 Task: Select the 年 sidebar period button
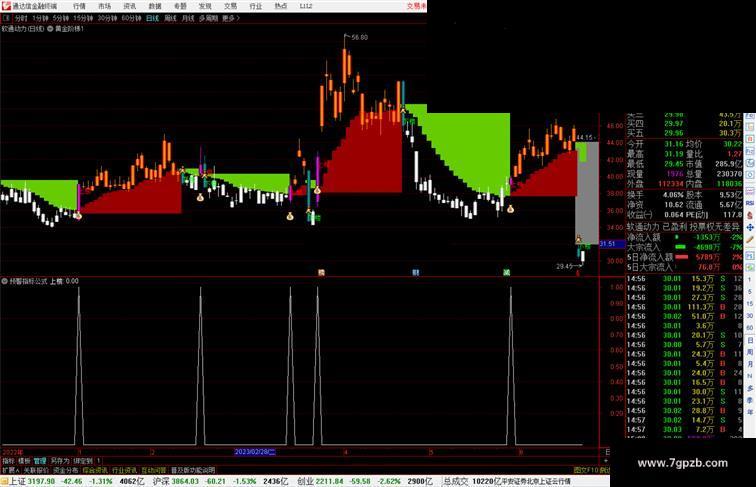pyautogui.click(x=750, y=412)
